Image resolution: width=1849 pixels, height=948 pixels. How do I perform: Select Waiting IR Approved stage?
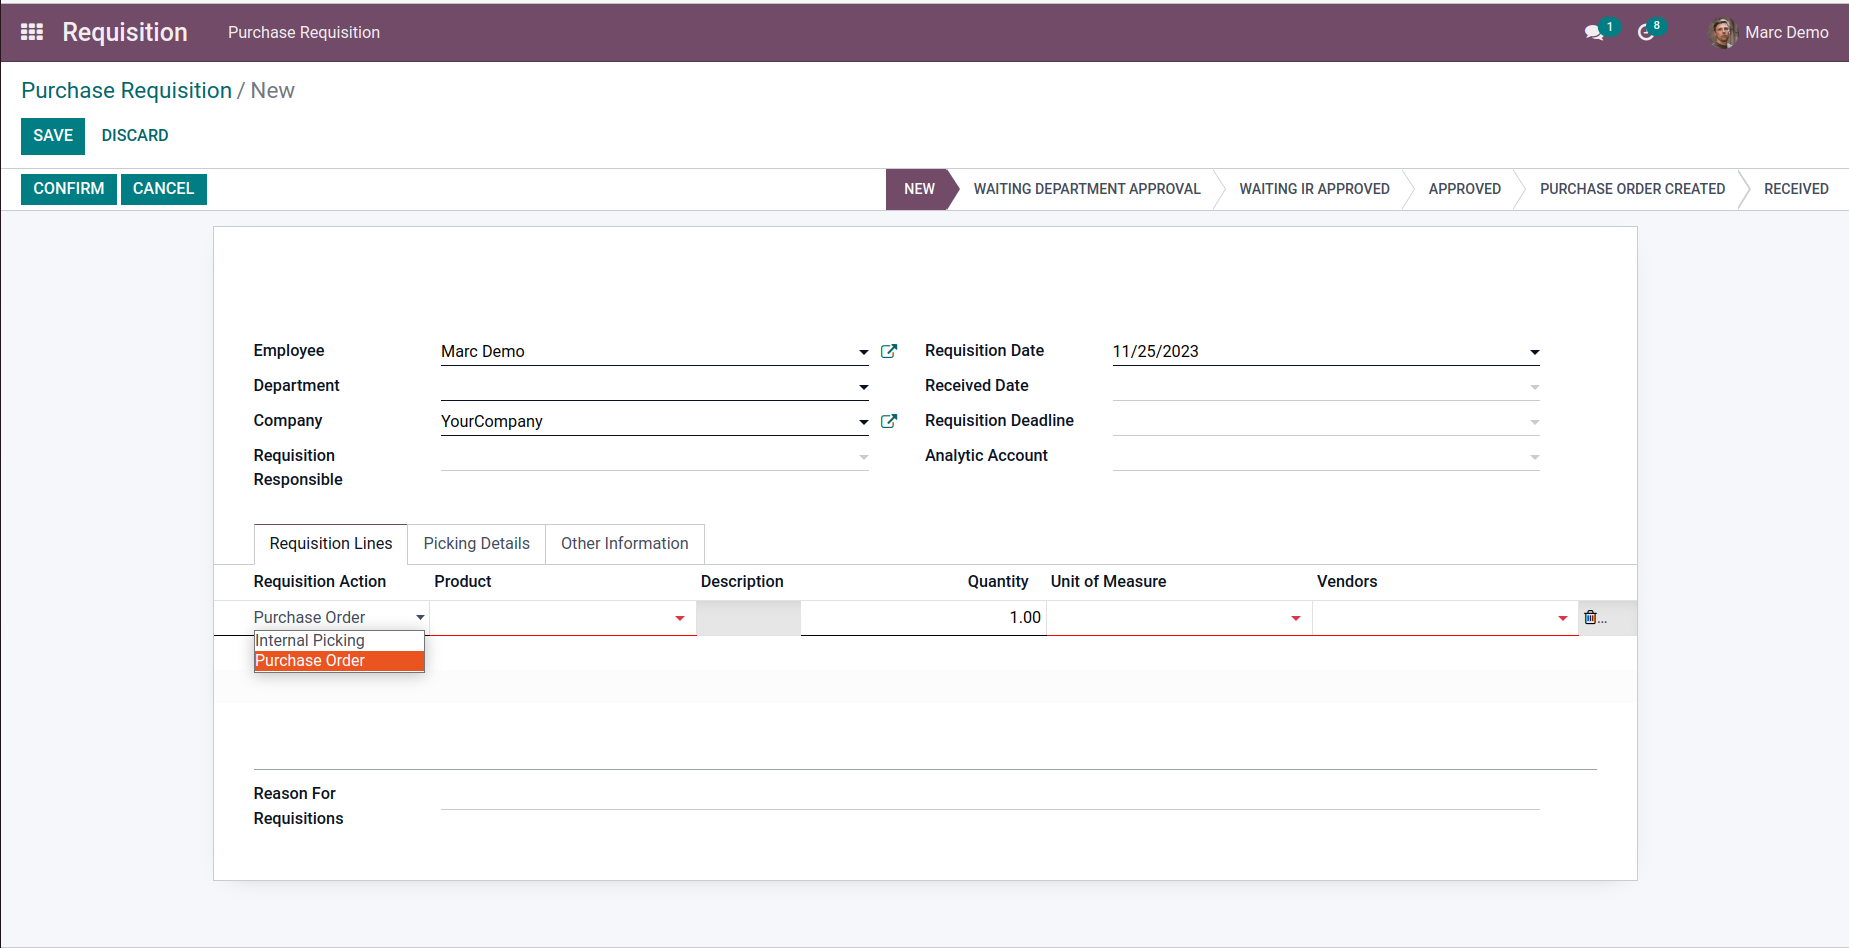click(x=1314, y=189)
